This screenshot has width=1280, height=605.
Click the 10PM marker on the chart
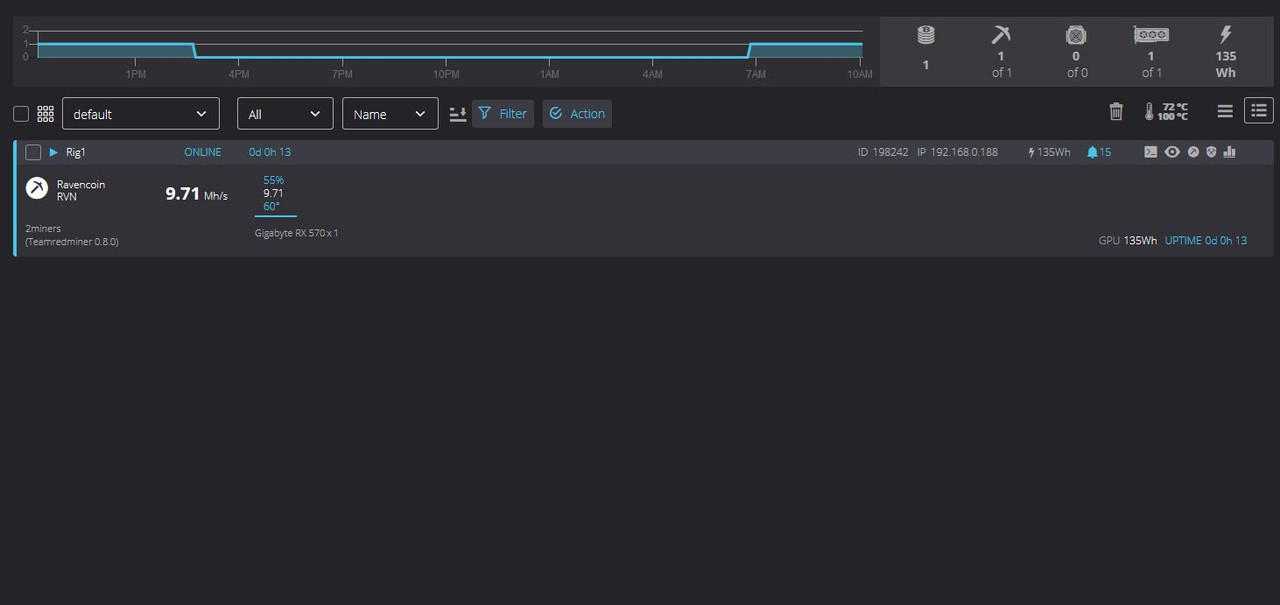tap(446, 74)
